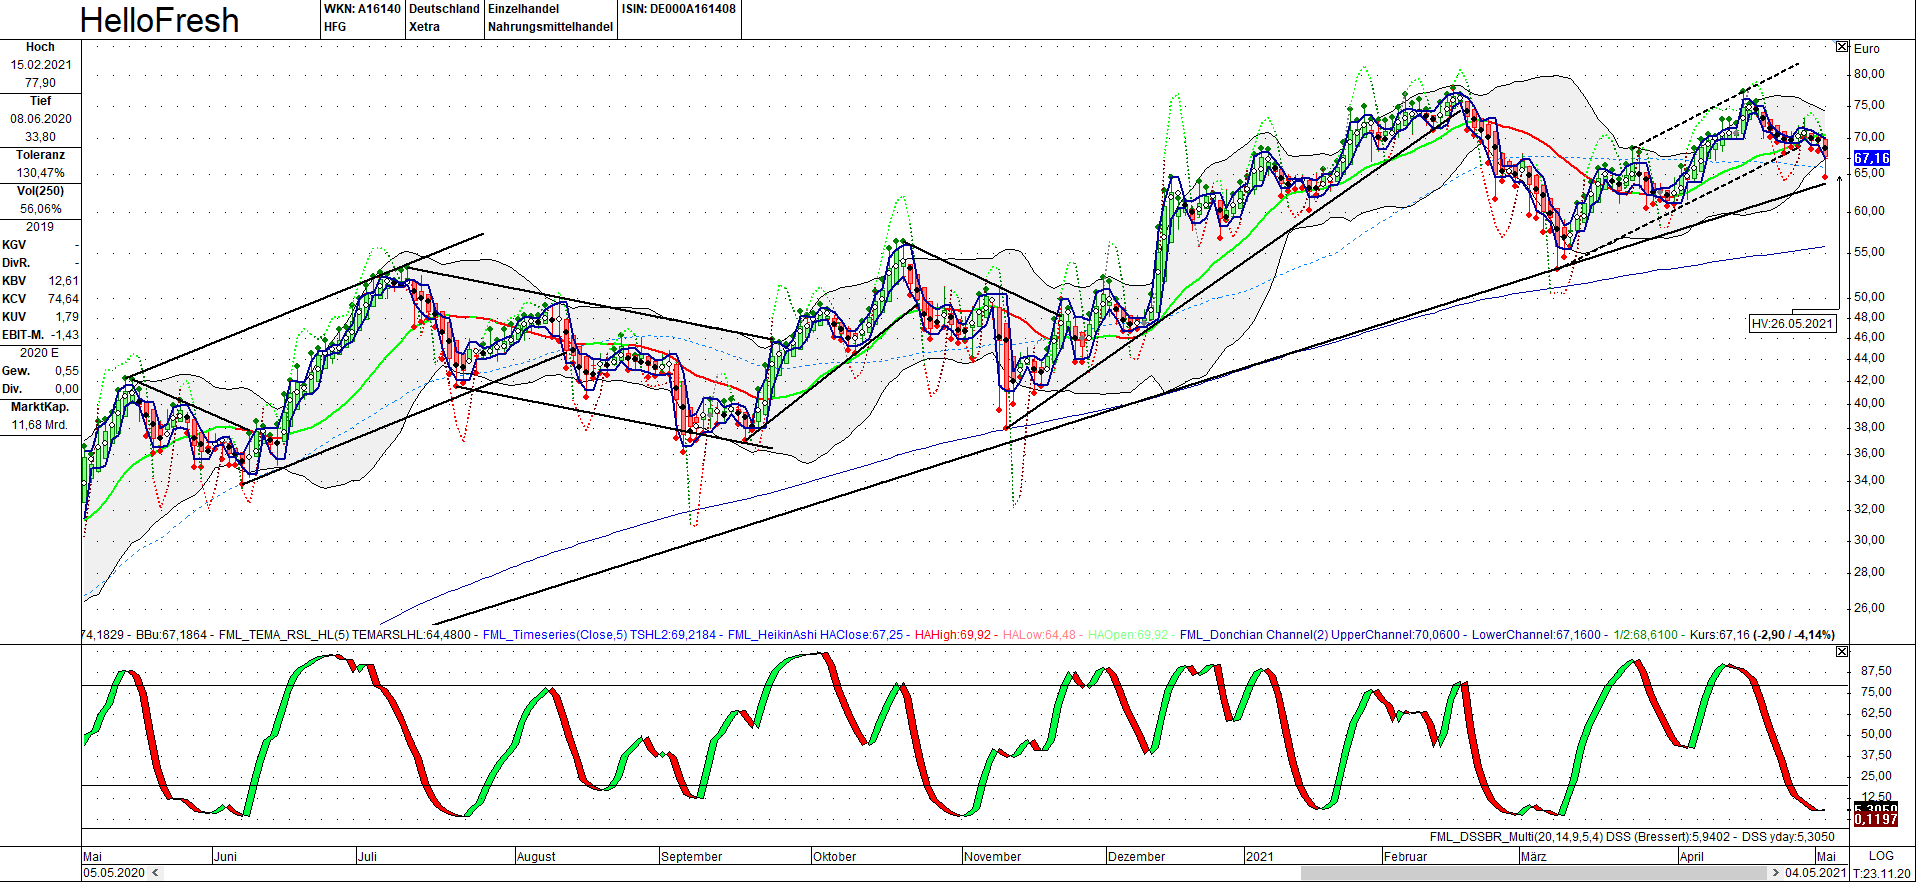Click the FML_DSSBR_Multi indicator legend
Image resolution: width=1916 pixels, height=882 pixels.
pyautogui.click(x=1632, y=837)
